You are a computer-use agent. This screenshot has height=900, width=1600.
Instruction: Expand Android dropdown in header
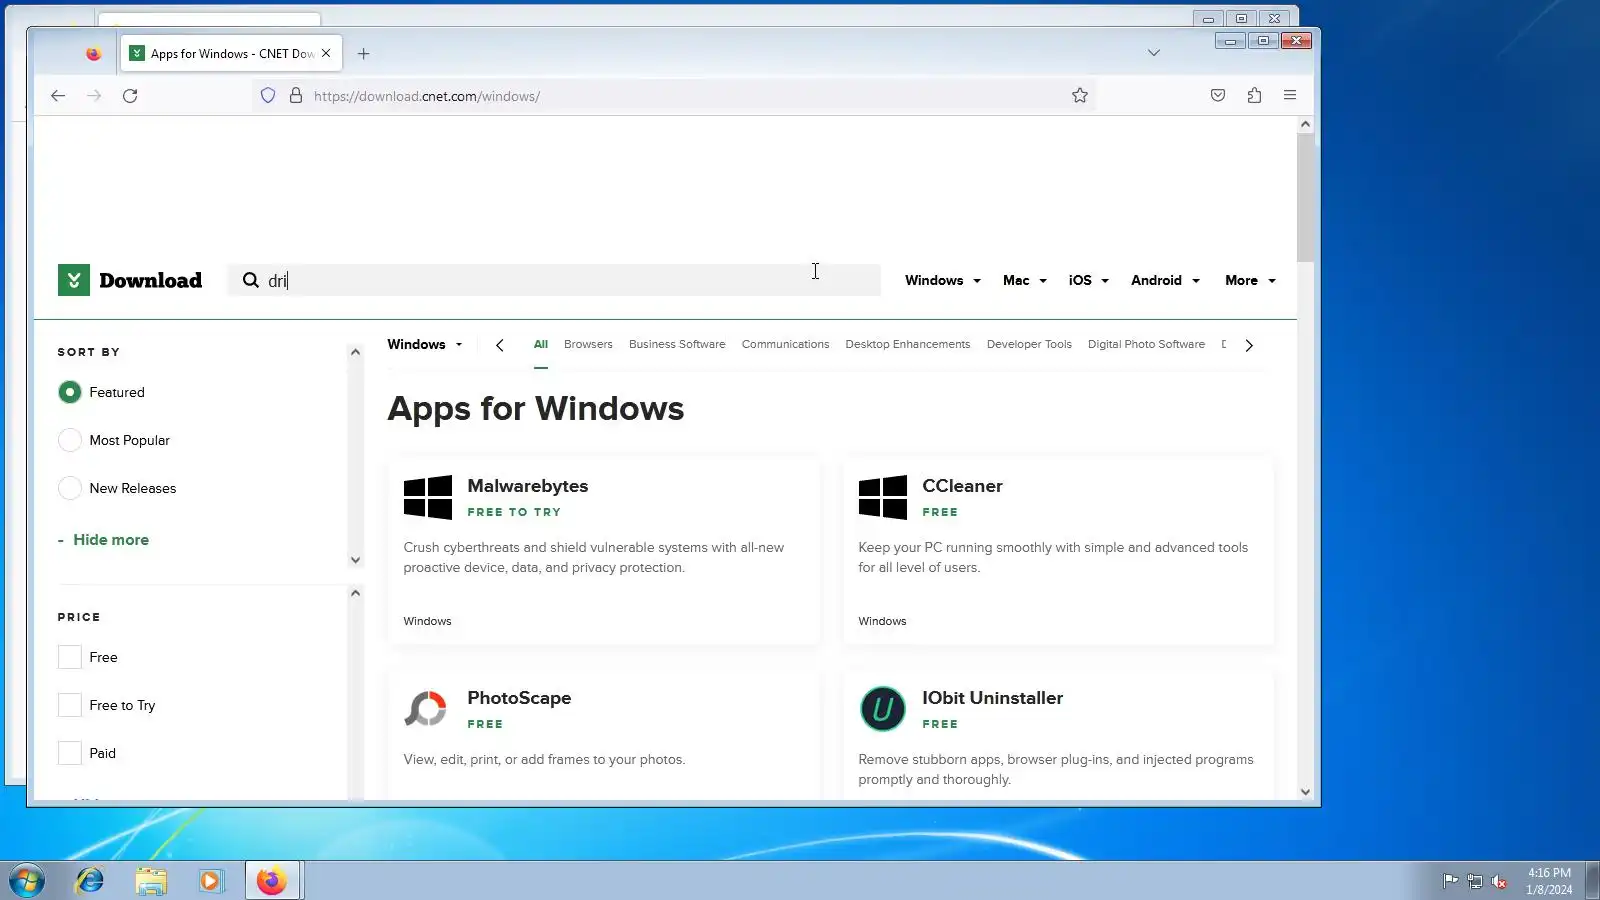pyautogui.click(x=1166, y=280)
